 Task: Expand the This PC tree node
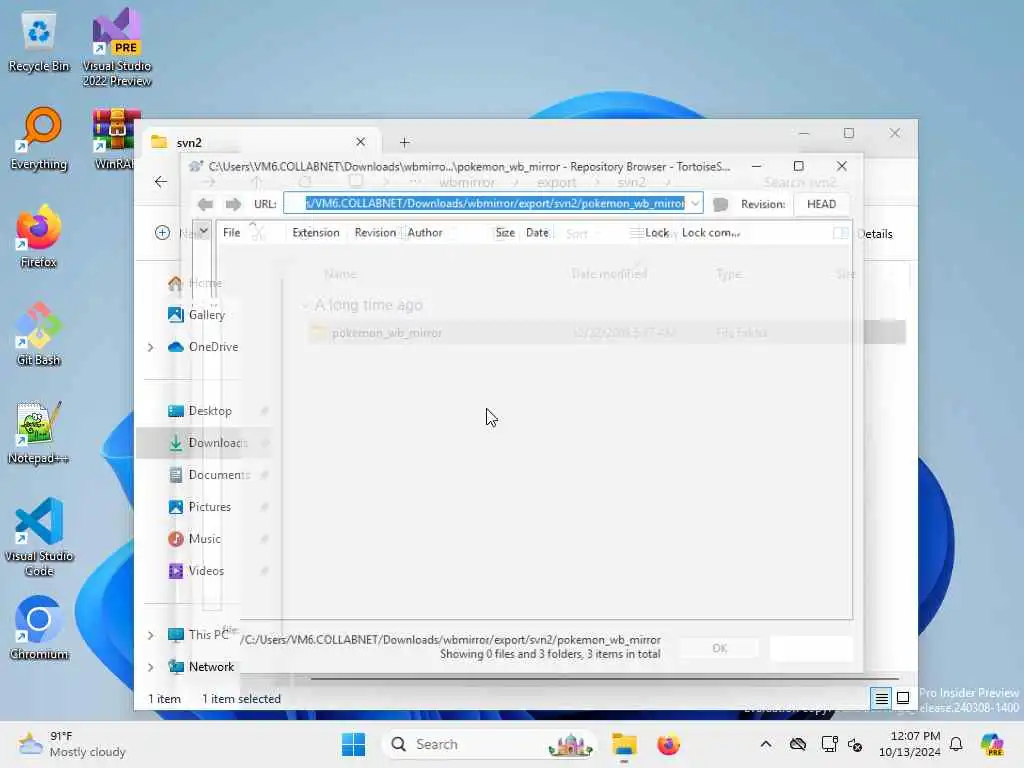click(151, 635)
